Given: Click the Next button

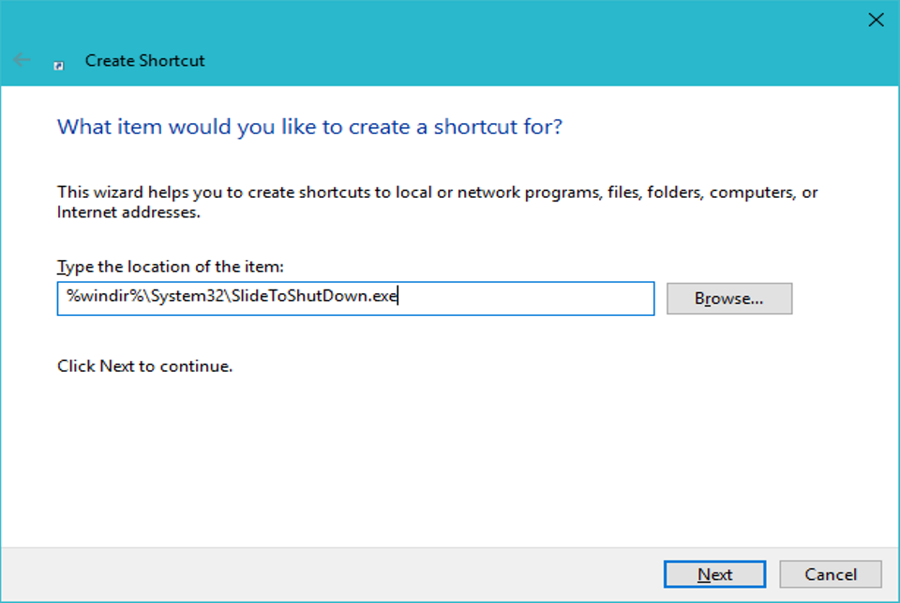Looking at the screenshot, I should point(715,574).
